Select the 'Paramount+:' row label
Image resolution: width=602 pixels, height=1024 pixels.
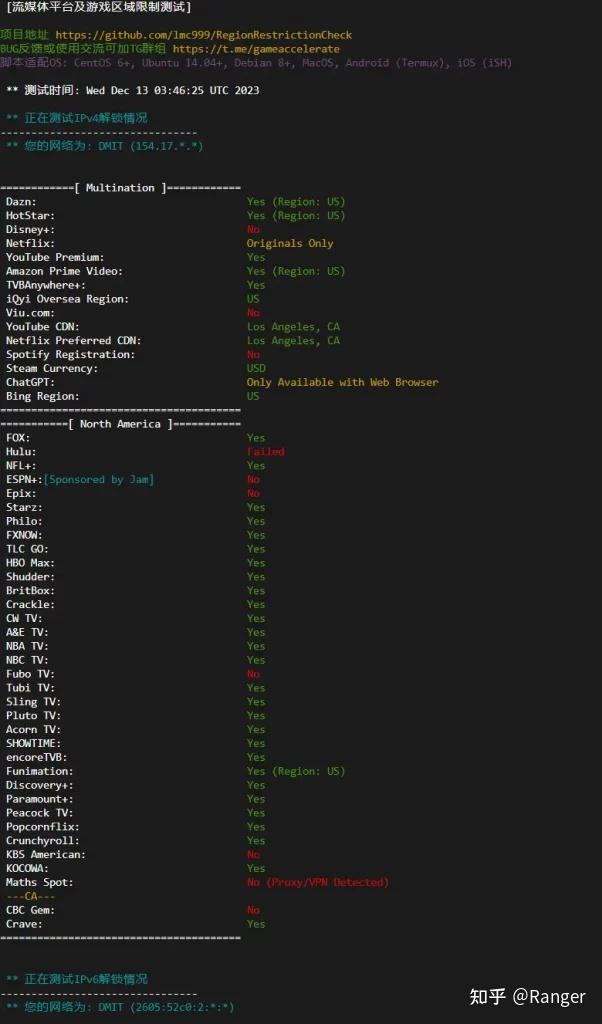40,799
